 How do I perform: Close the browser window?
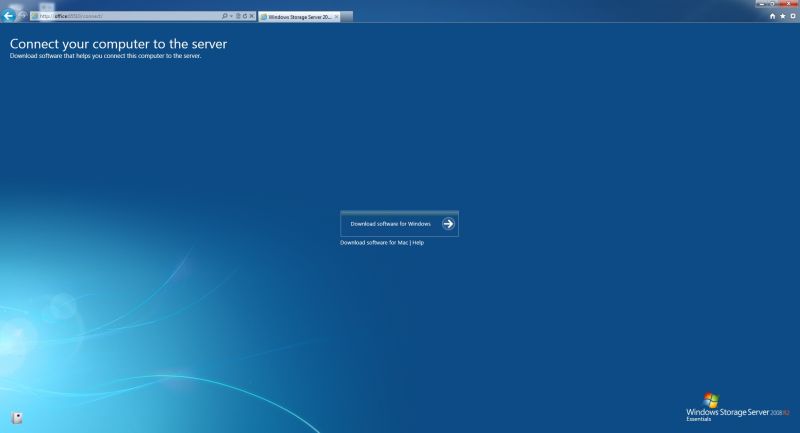(x=788, y=4)
